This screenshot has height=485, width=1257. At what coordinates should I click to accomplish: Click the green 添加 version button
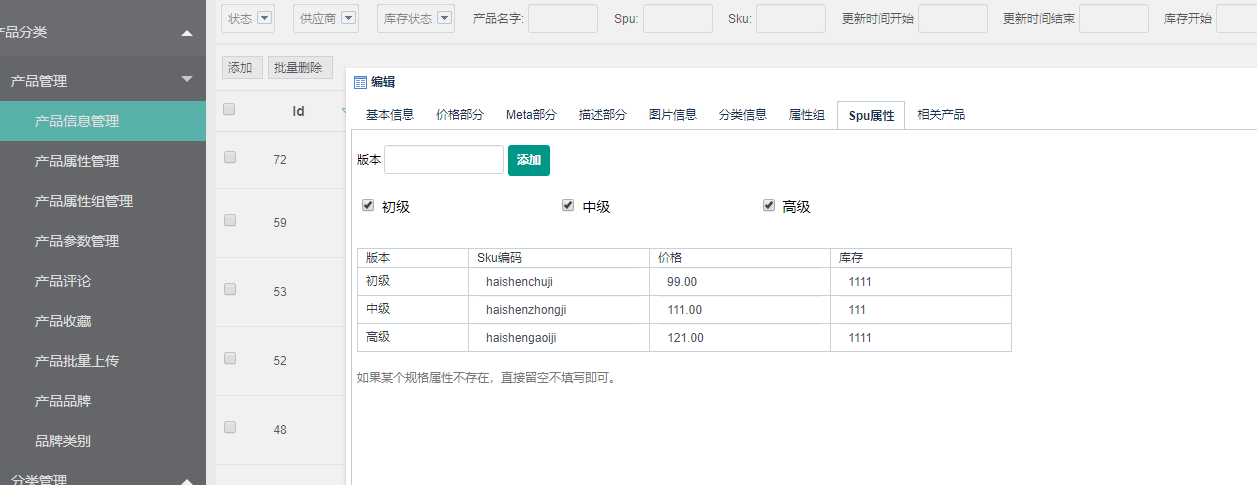528,160
